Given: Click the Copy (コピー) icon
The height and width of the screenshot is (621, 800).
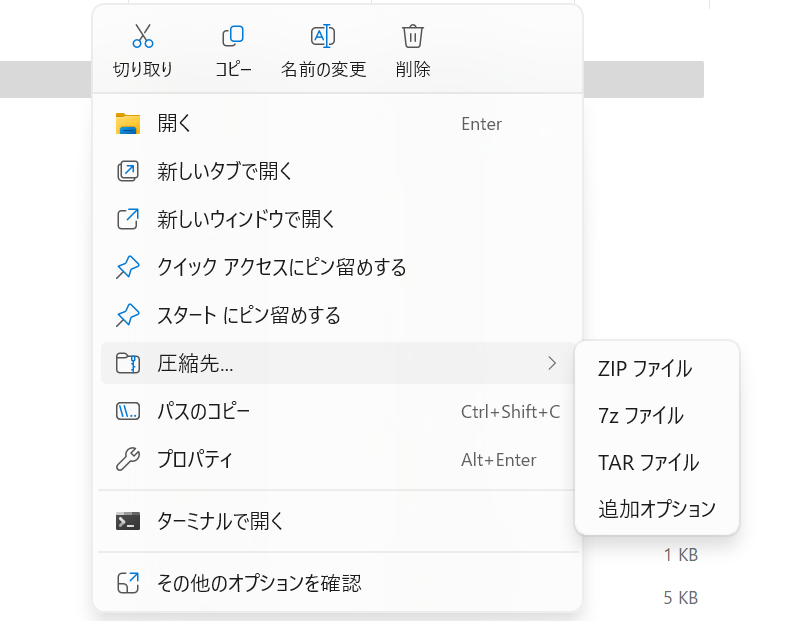Looking at the screenshot, I should [x=232, y=37].
